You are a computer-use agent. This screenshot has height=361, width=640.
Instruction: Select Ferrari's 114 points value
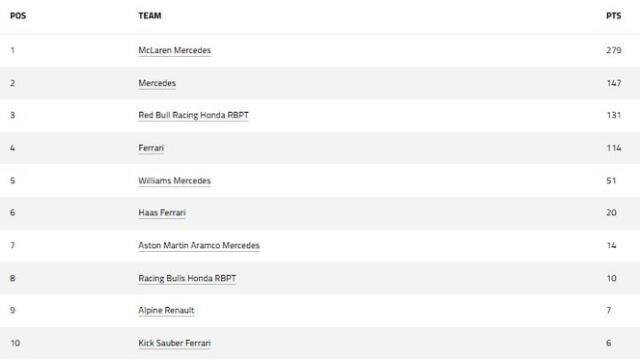614,148
